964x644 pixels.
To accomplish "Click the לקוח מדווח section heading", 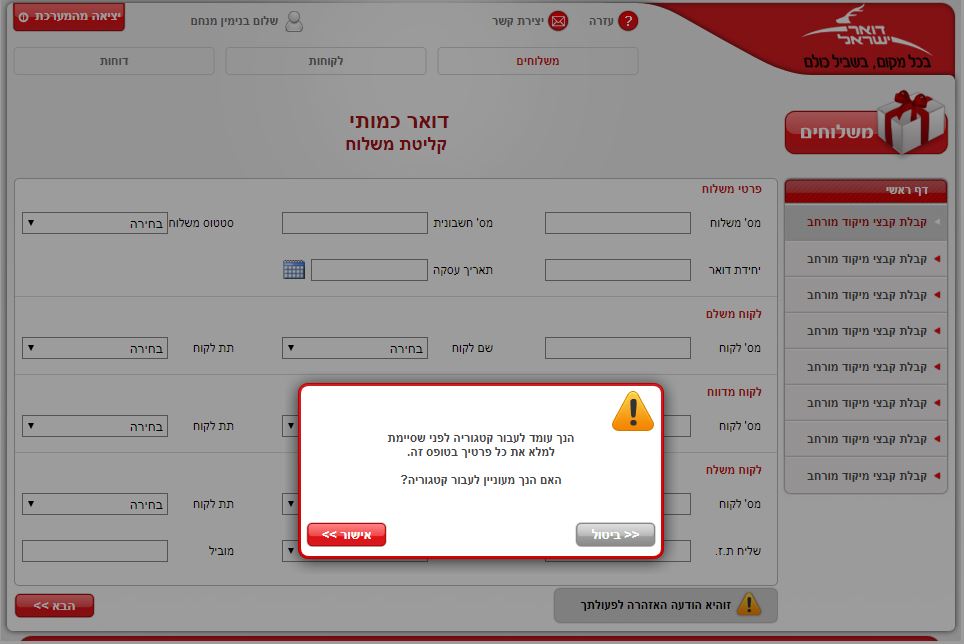I will coord(734,392).
